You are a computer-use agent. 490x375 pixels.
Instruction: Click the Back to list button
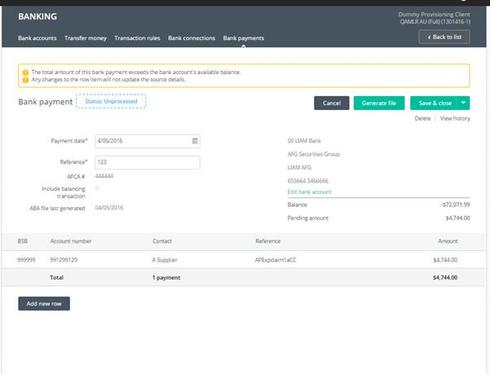point(444,37)
